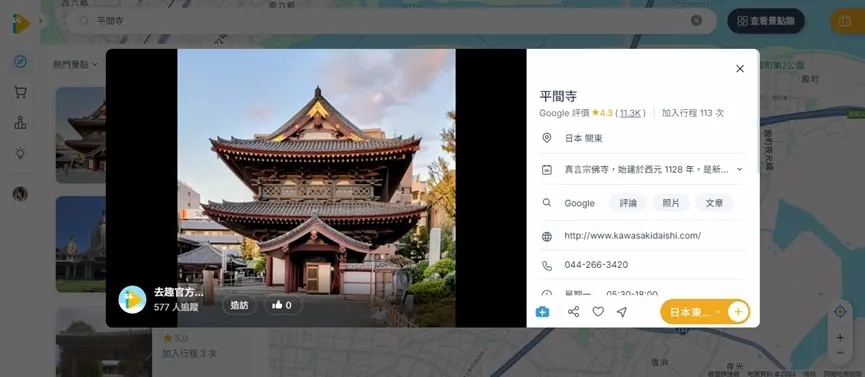The width and height of the screenshot is (865, 377).
Task: Click the phone number 044-266-3420
Action: point(596,265)
